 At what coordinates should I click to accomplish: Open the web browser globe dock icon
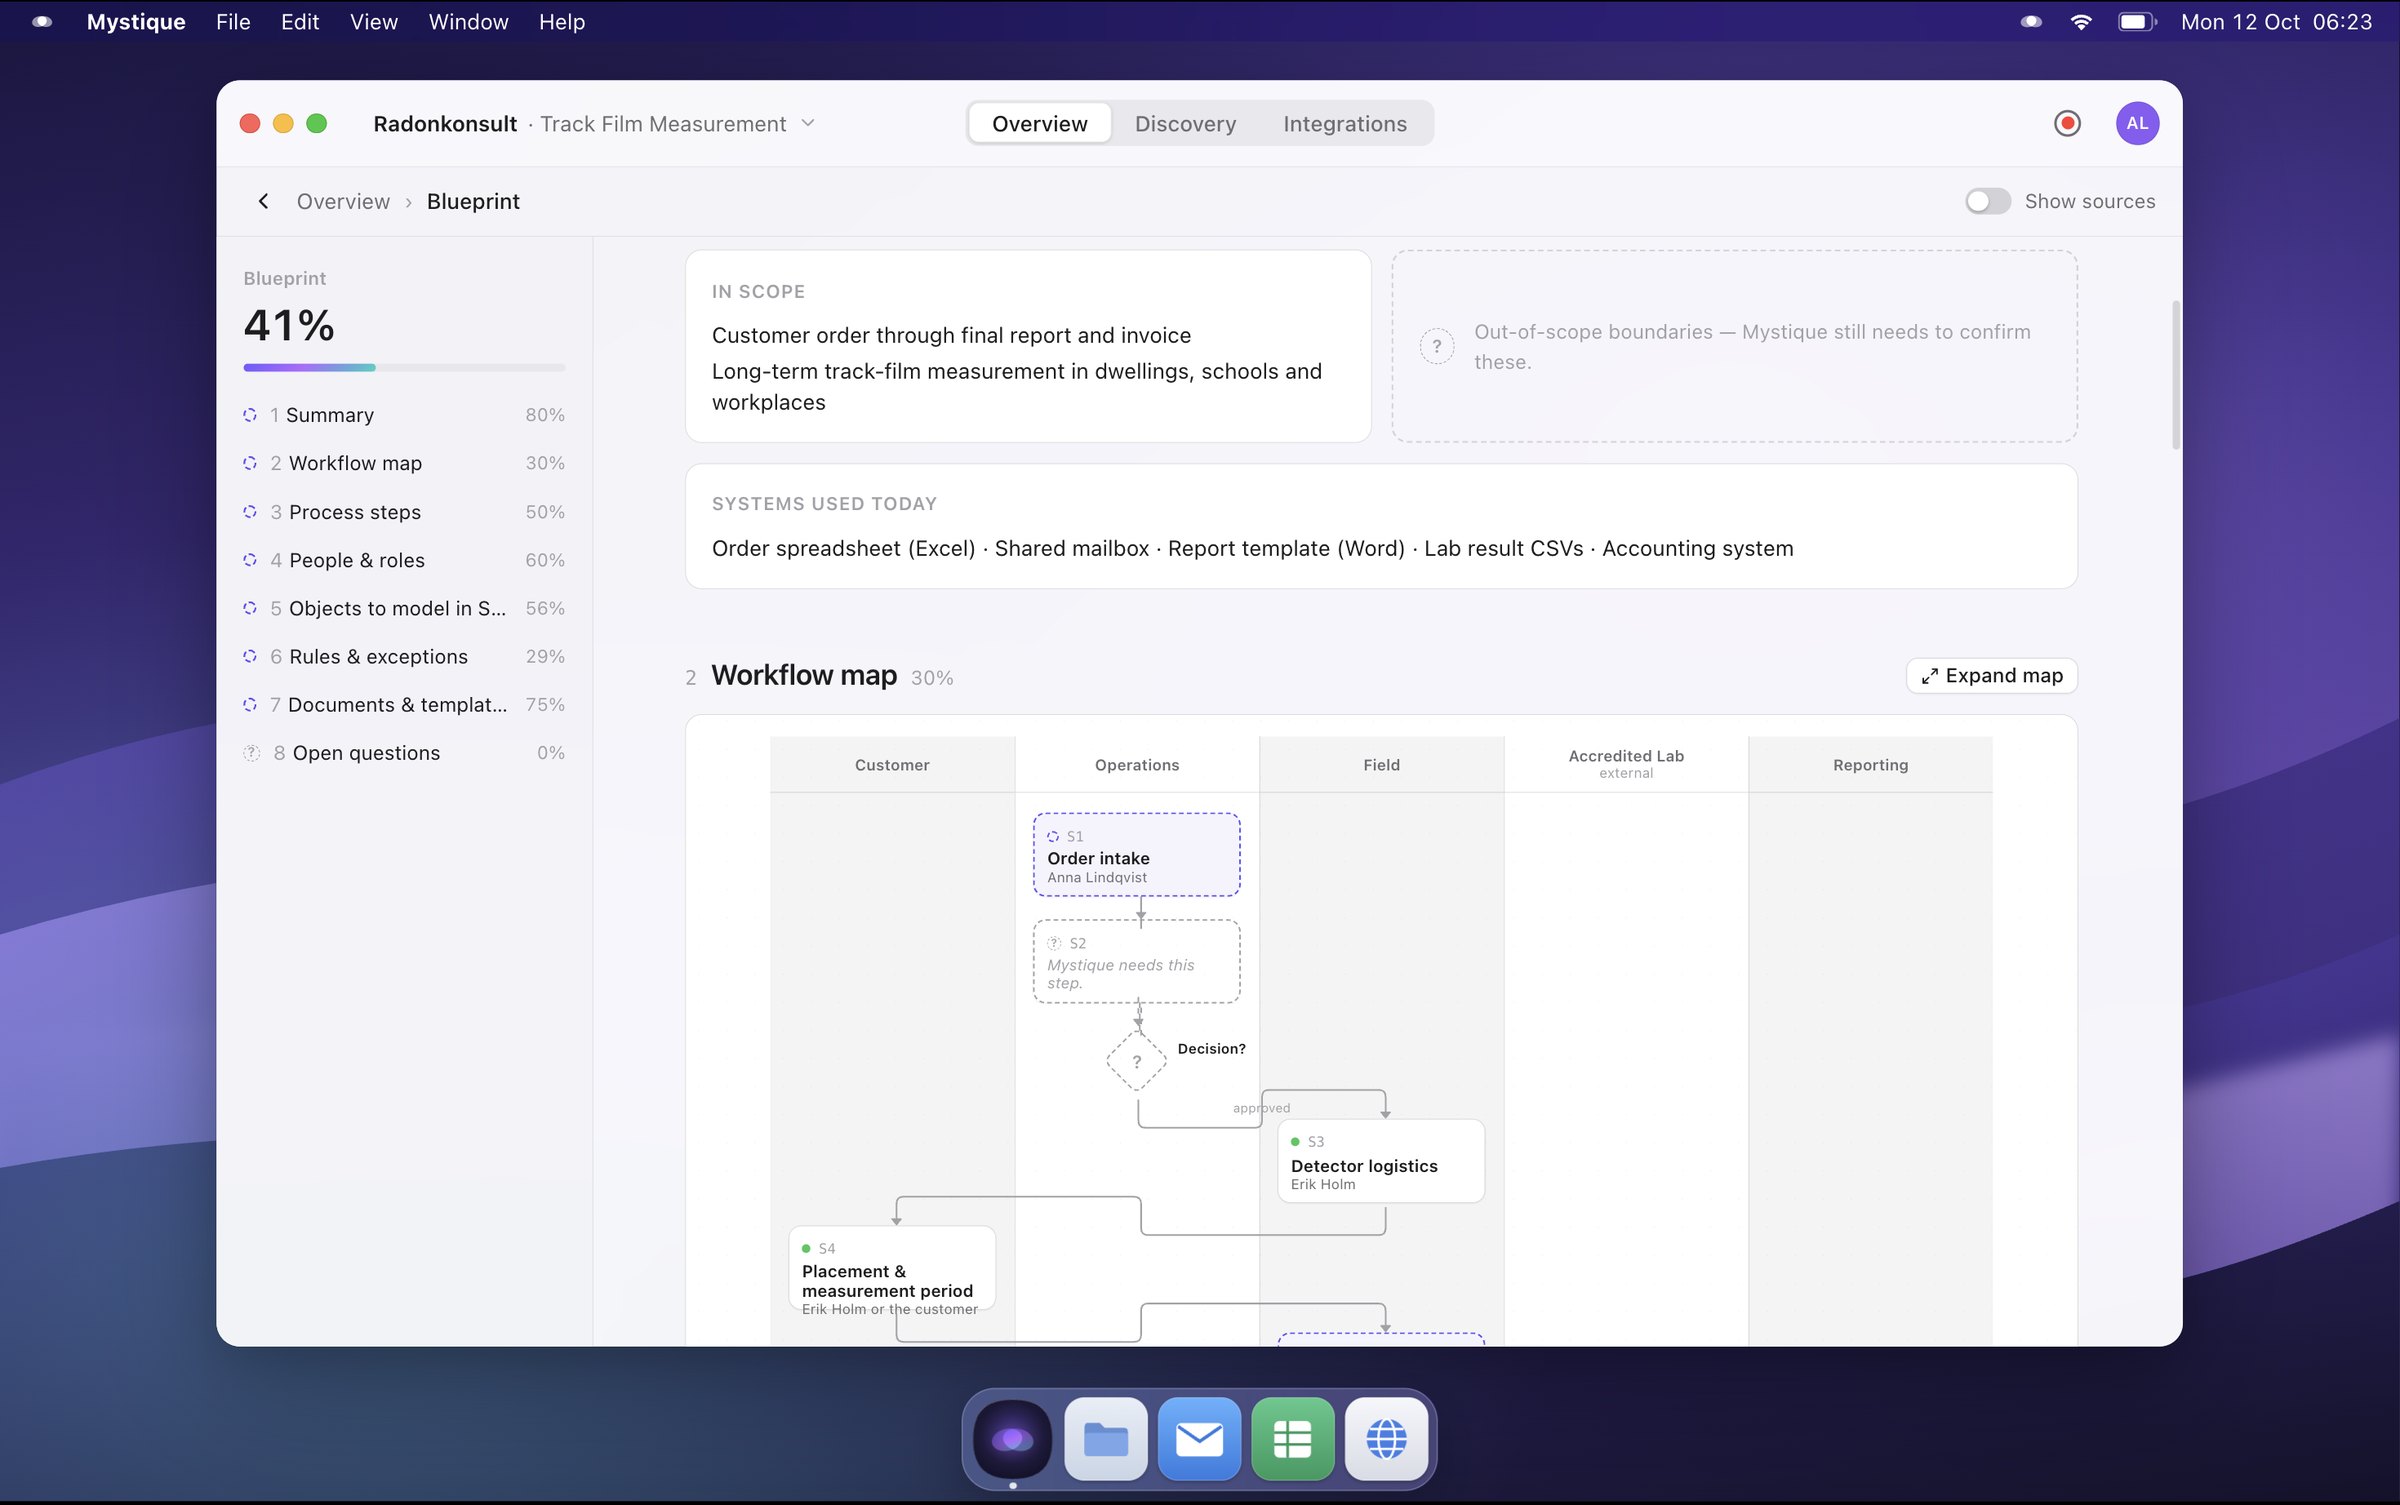(1386, 1439)
